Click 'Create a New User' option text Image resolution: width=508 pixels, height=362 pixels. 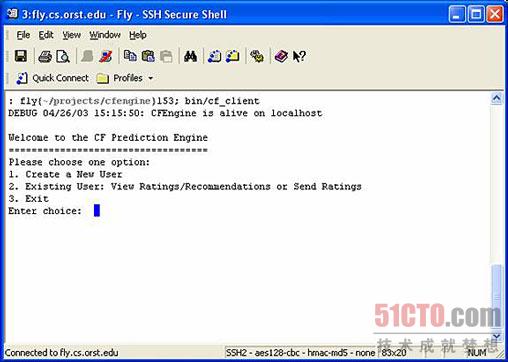[x=74, y=174]
